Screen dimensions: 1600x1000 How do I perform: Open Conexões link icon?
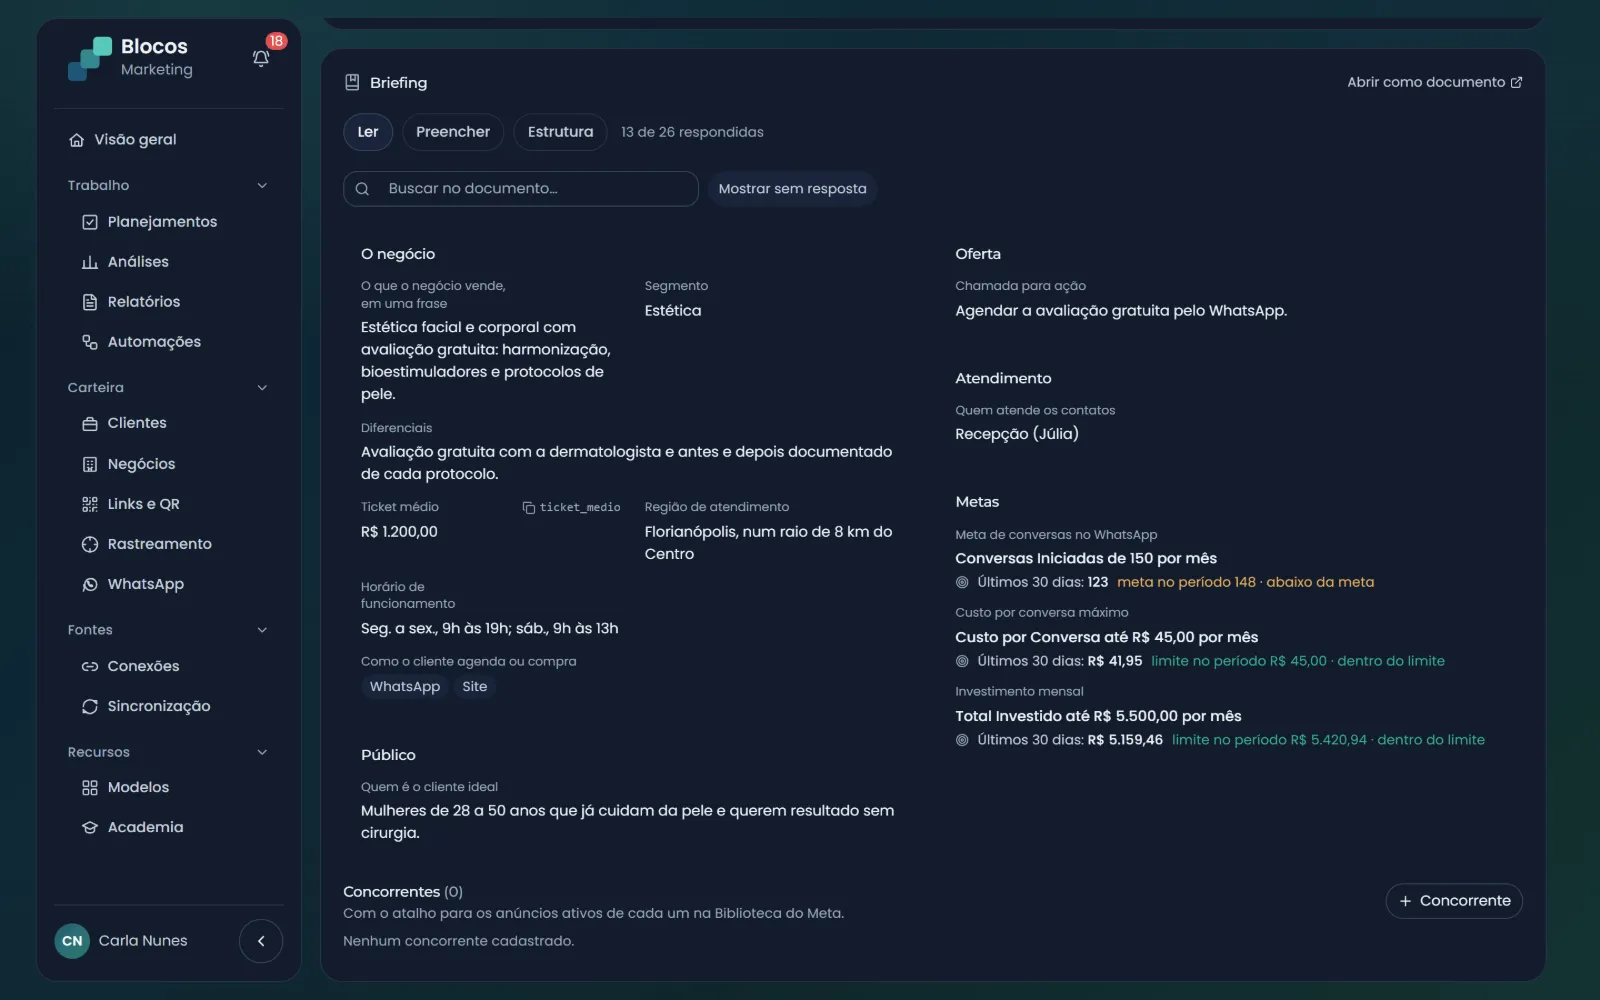[x=90, y=666]
